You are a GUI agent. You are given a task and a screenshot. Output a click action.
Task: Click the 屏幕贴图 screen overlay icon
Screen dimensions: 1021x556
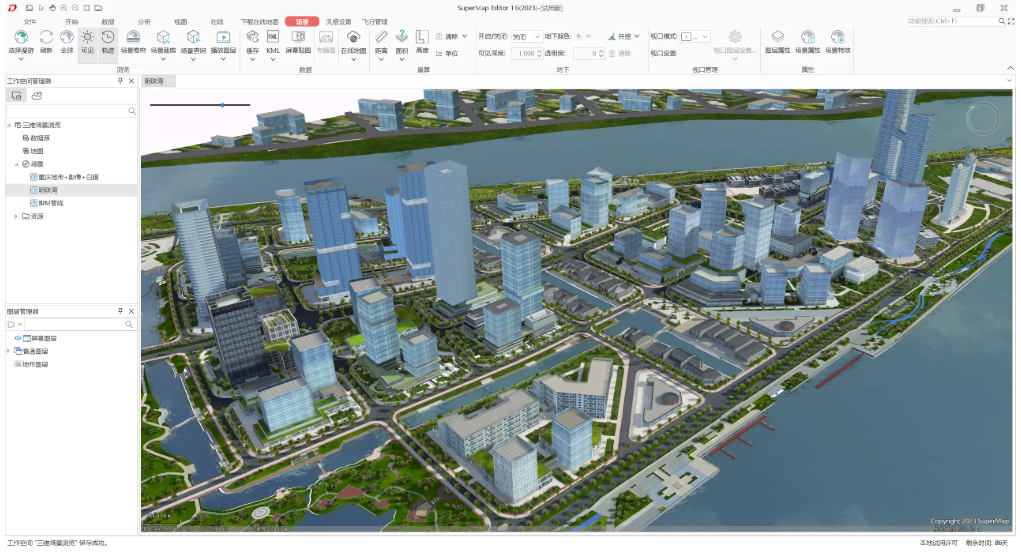pyautogui.click(x=298, y=37)
